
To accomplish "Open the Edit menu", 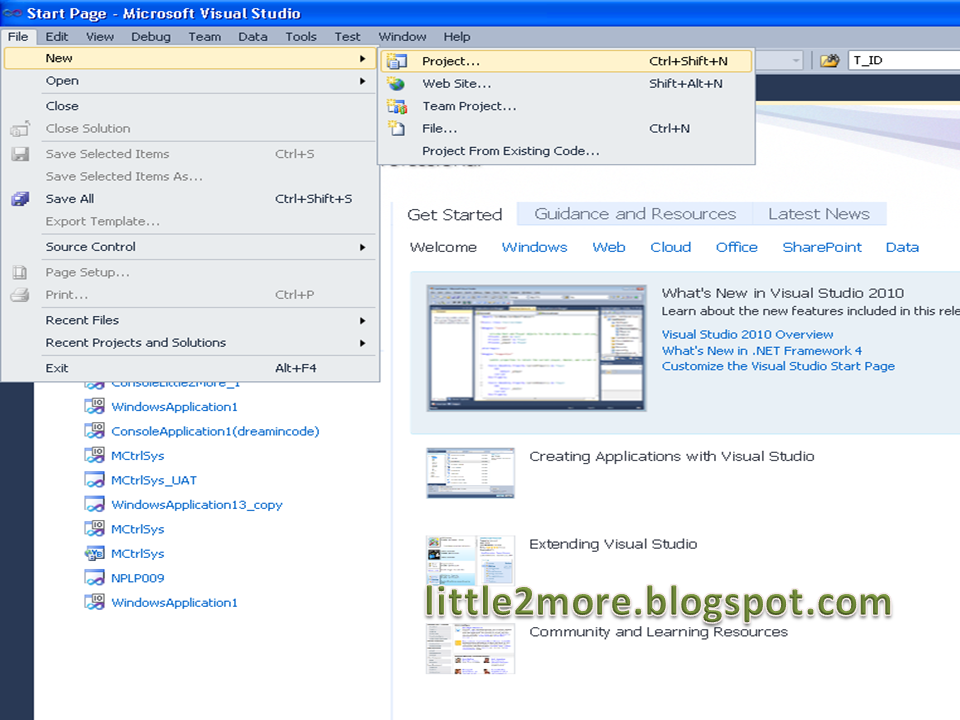I will pyautogui.click(x=56, y=37).
